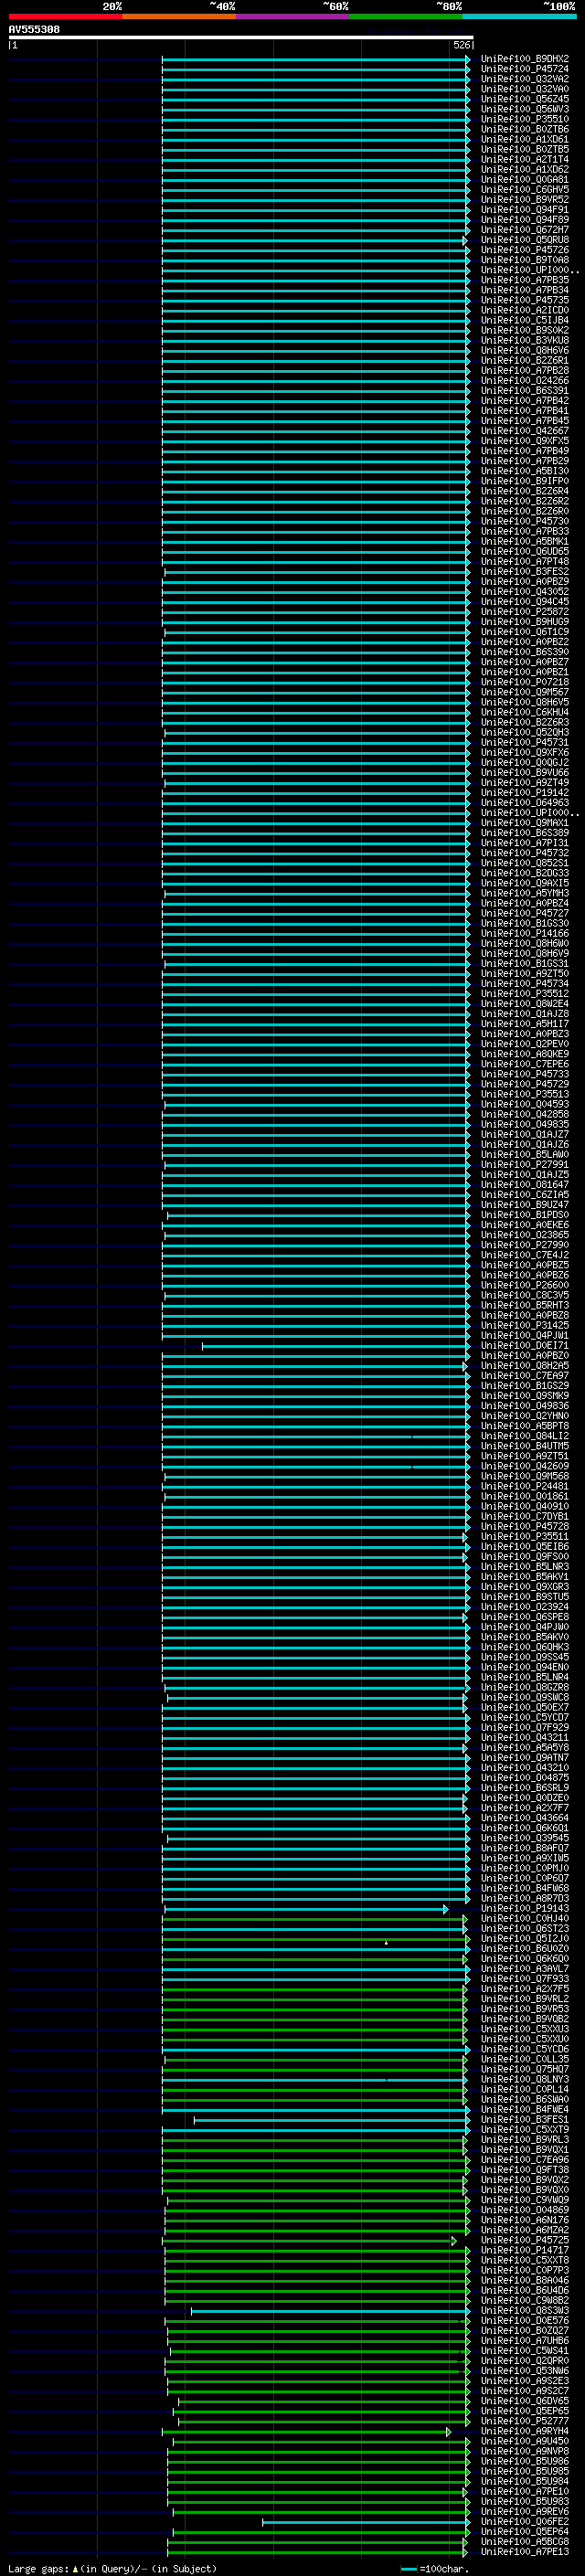Click the green alignment bar for UniRef100_C0HJ40

click(315, 1919)
